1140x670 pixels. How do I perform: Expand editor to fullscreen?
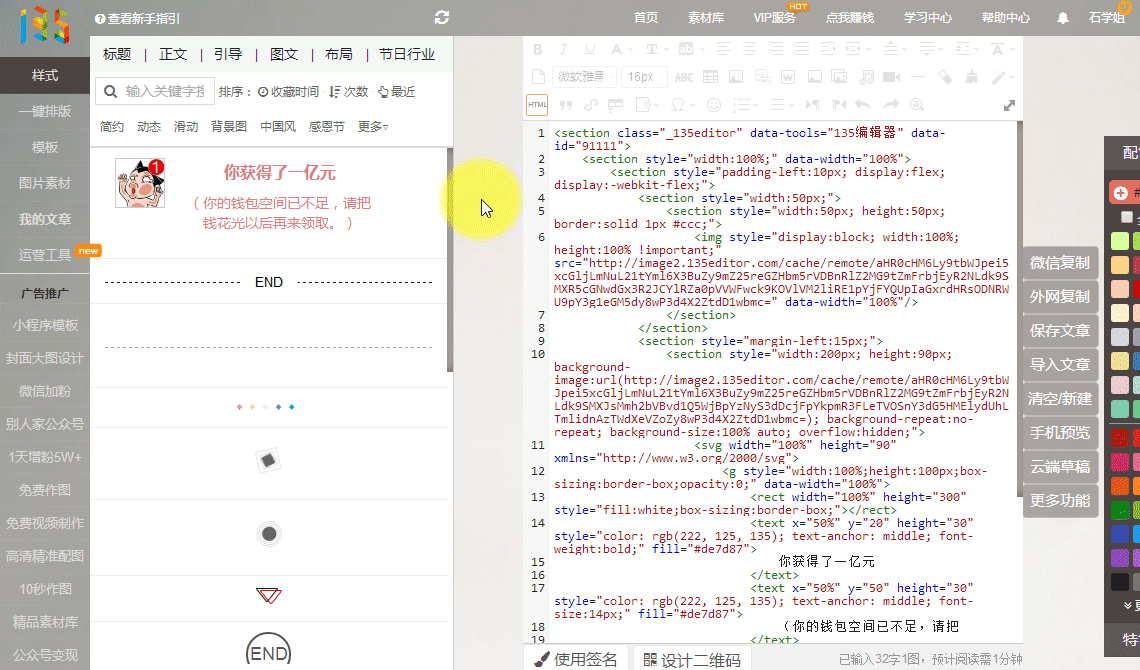(1009, 105)
